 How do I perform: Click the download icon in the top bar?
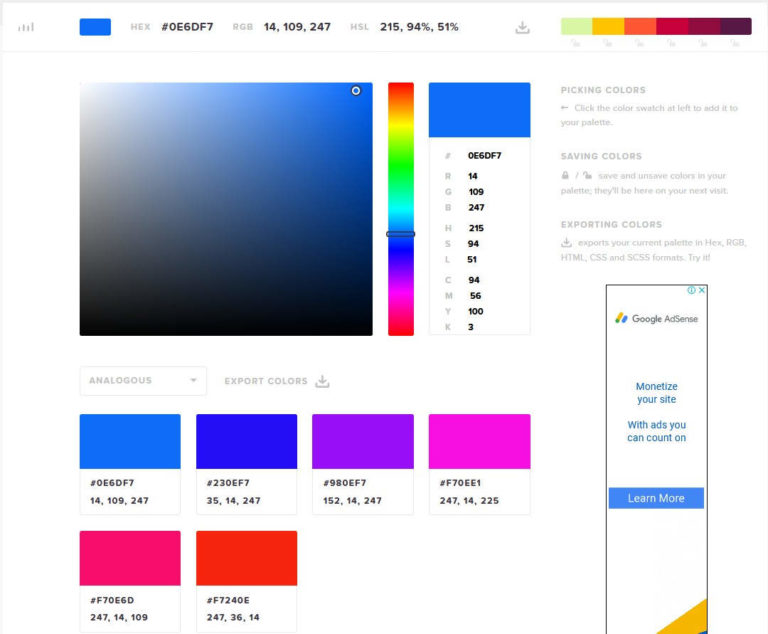pyautogui.click(x=522, y=27)
